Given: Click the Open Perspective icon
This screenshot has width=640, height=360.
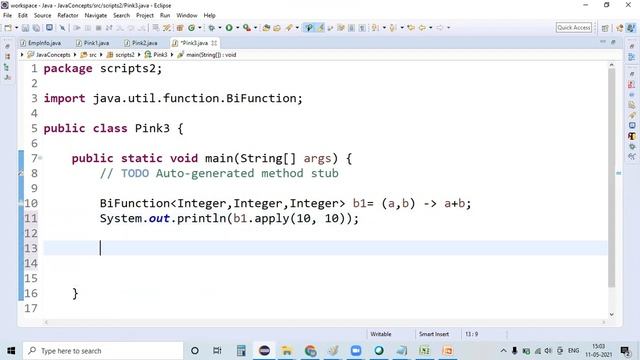Looking at the screenshot, I should click(605, 28).
